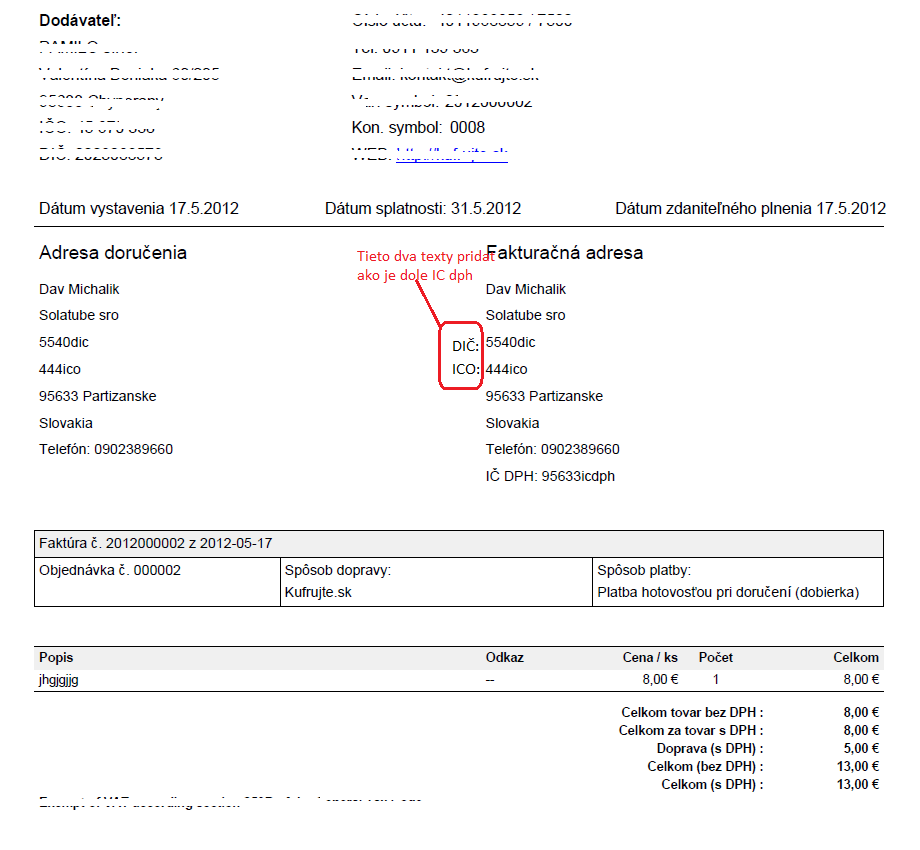920x850 pixels.
Task: Click the 'Popis' column header
Action: (56, 658)
